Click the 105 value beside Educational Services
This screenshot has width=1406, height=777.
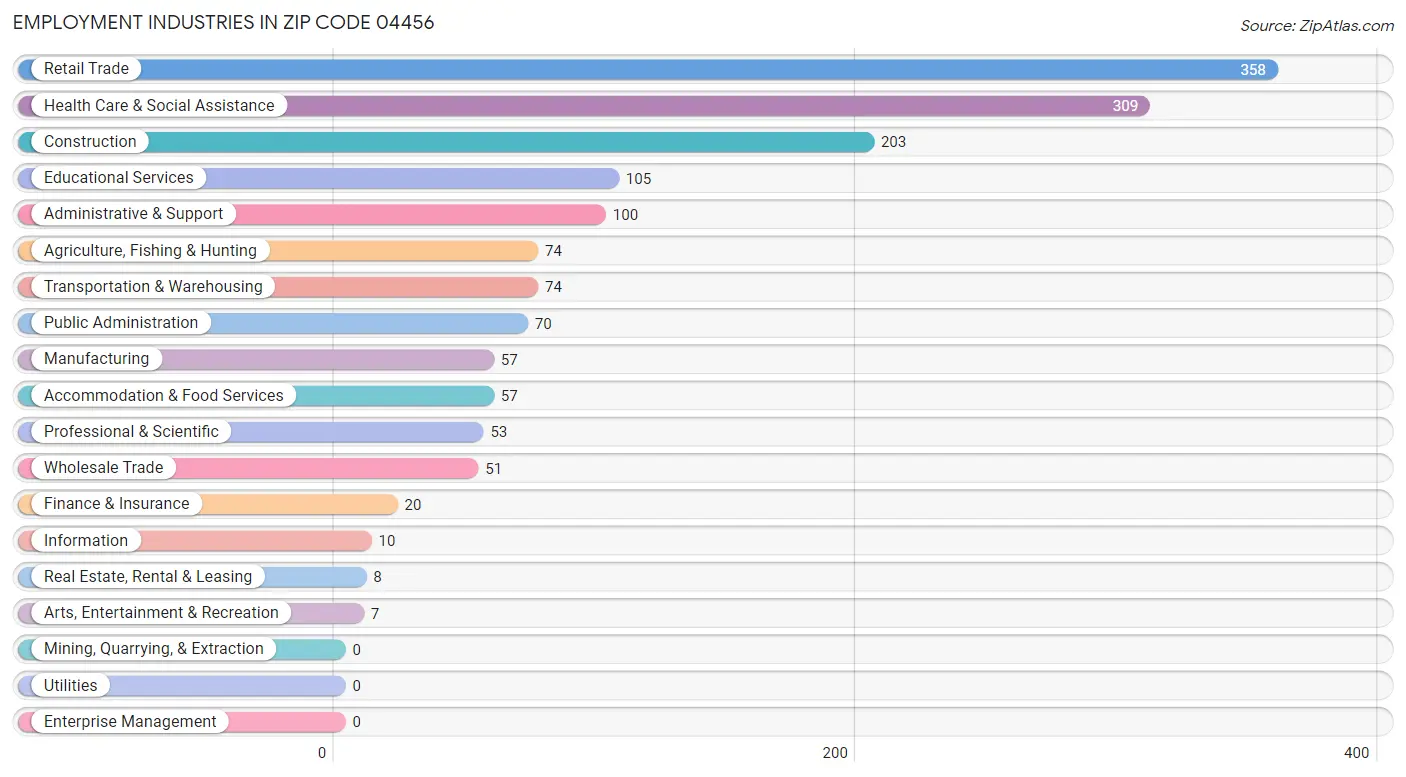[x=638, y=179]
